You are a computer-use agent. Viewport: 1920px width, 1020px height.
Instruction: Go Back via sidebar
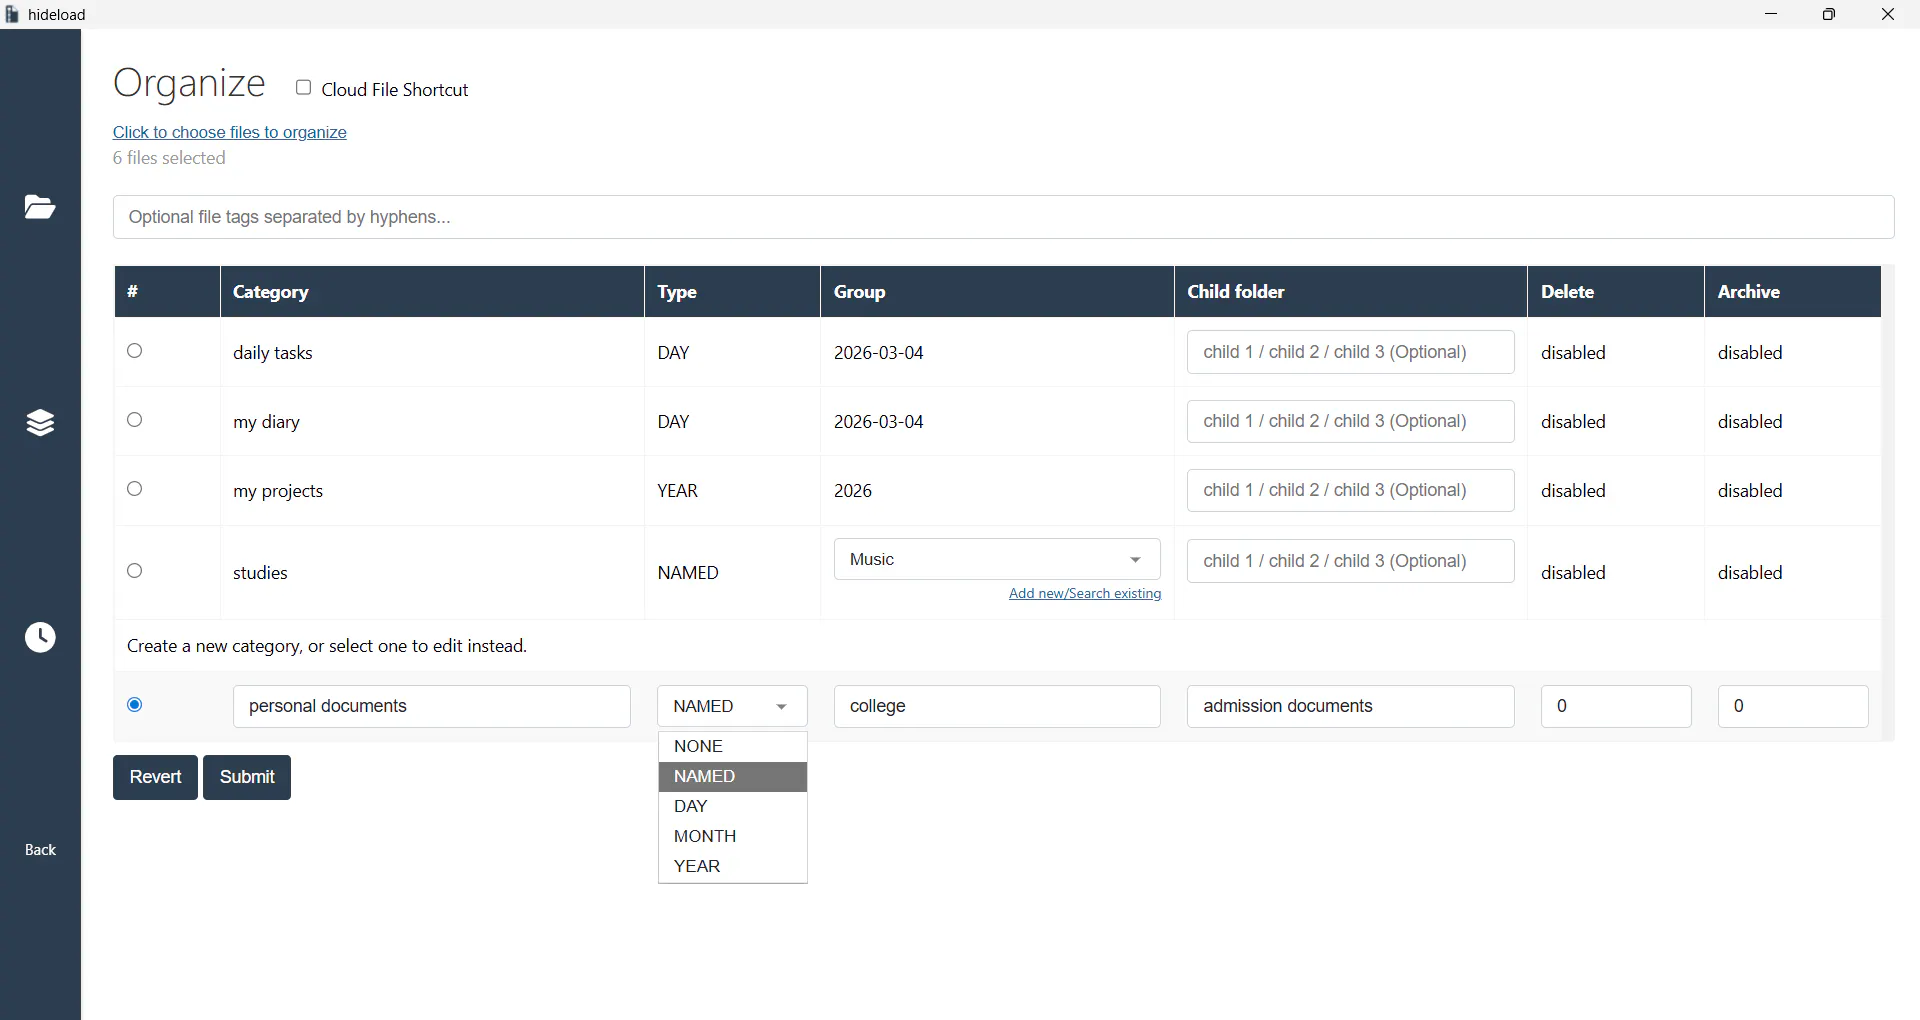[40, 849]
